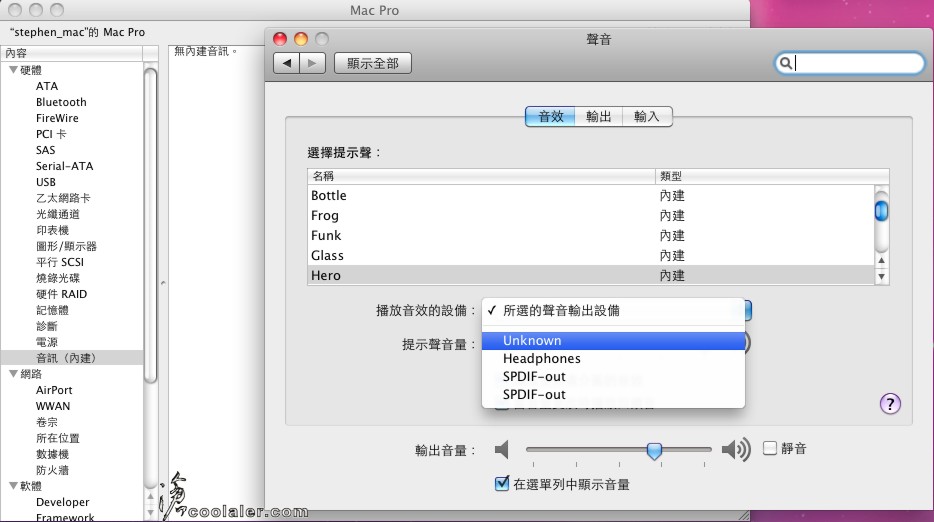Viewport: 934px width, 522px height.
Task: Select 平行 SCSI in Mac Pro sidebar
Action: coord(60,262)
